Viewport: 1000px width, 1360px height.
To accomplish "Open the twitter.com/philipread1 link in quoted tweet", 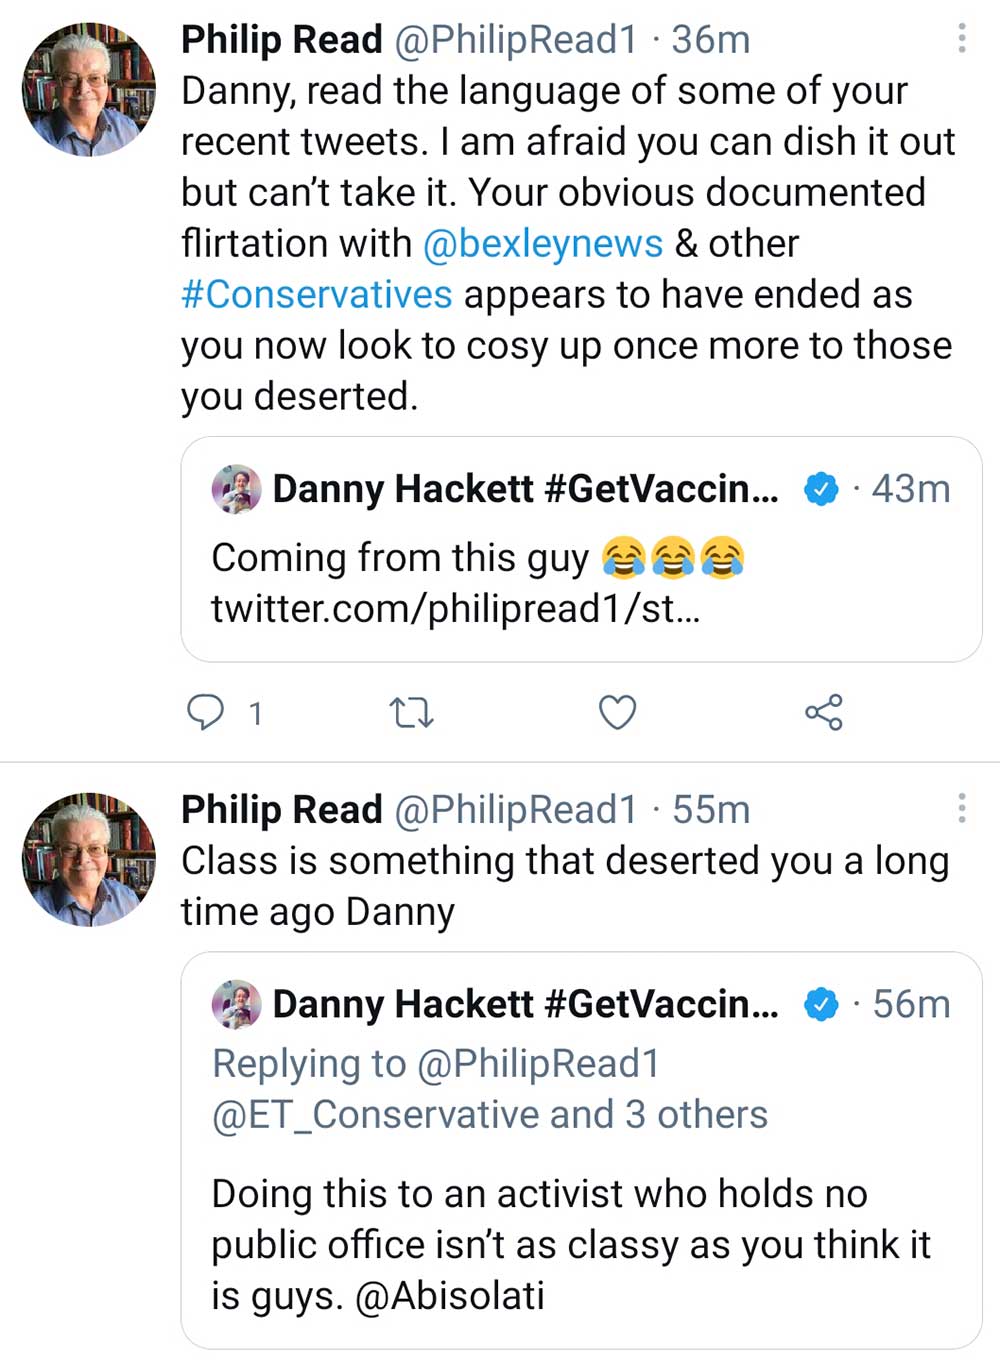I will (x=455, y=608).
